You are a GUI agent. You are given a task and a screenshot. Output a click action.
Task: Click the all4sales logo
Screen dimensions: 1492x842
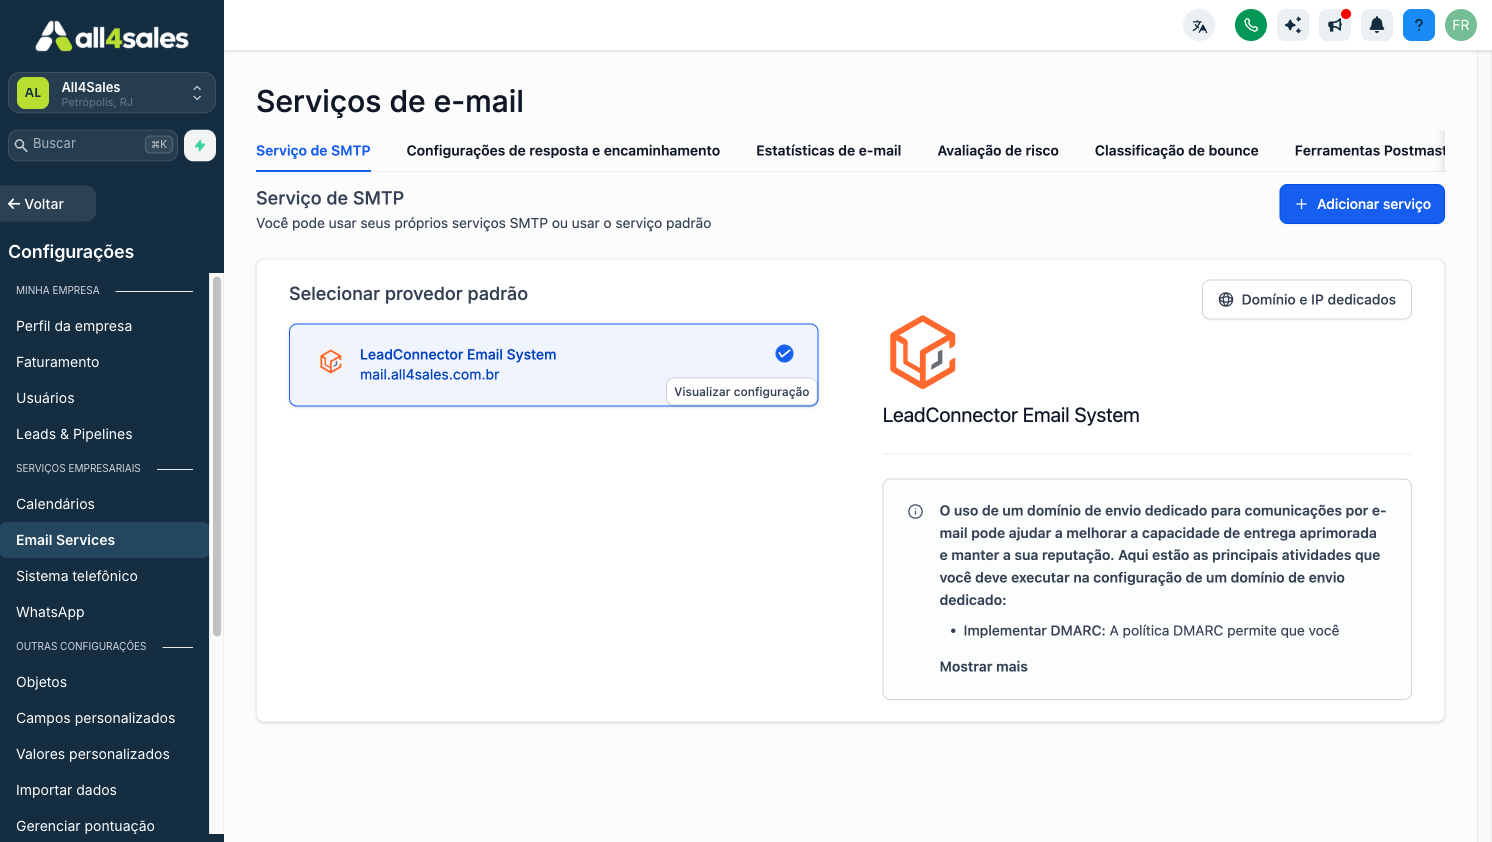[x=112, y=37]
